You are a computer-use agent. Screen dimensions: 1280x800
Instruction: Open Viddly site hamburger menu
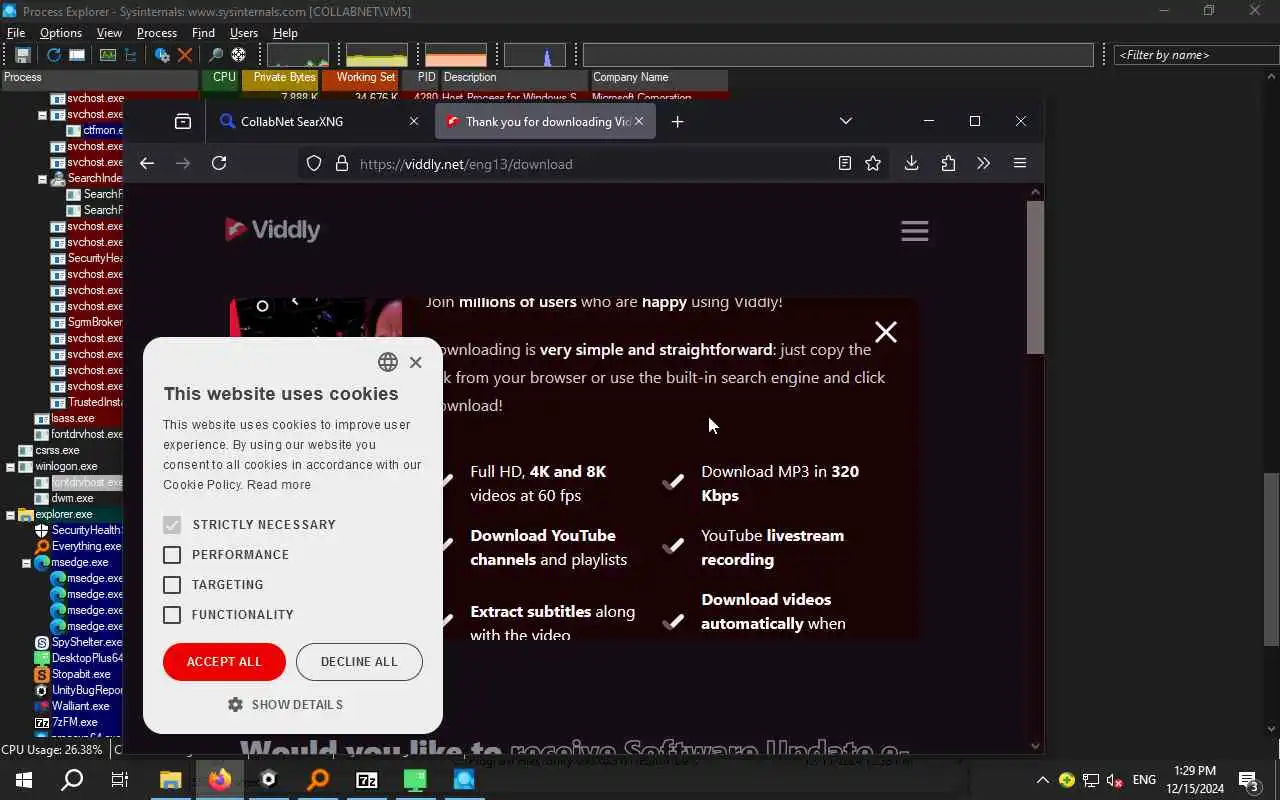915,231
